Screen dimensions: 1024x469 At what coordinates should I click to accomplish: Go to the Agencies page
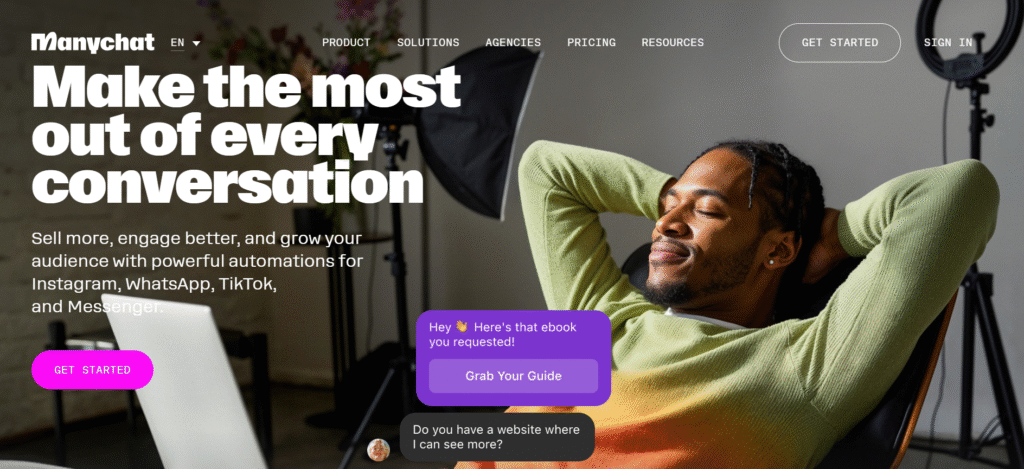pos(513,42)
